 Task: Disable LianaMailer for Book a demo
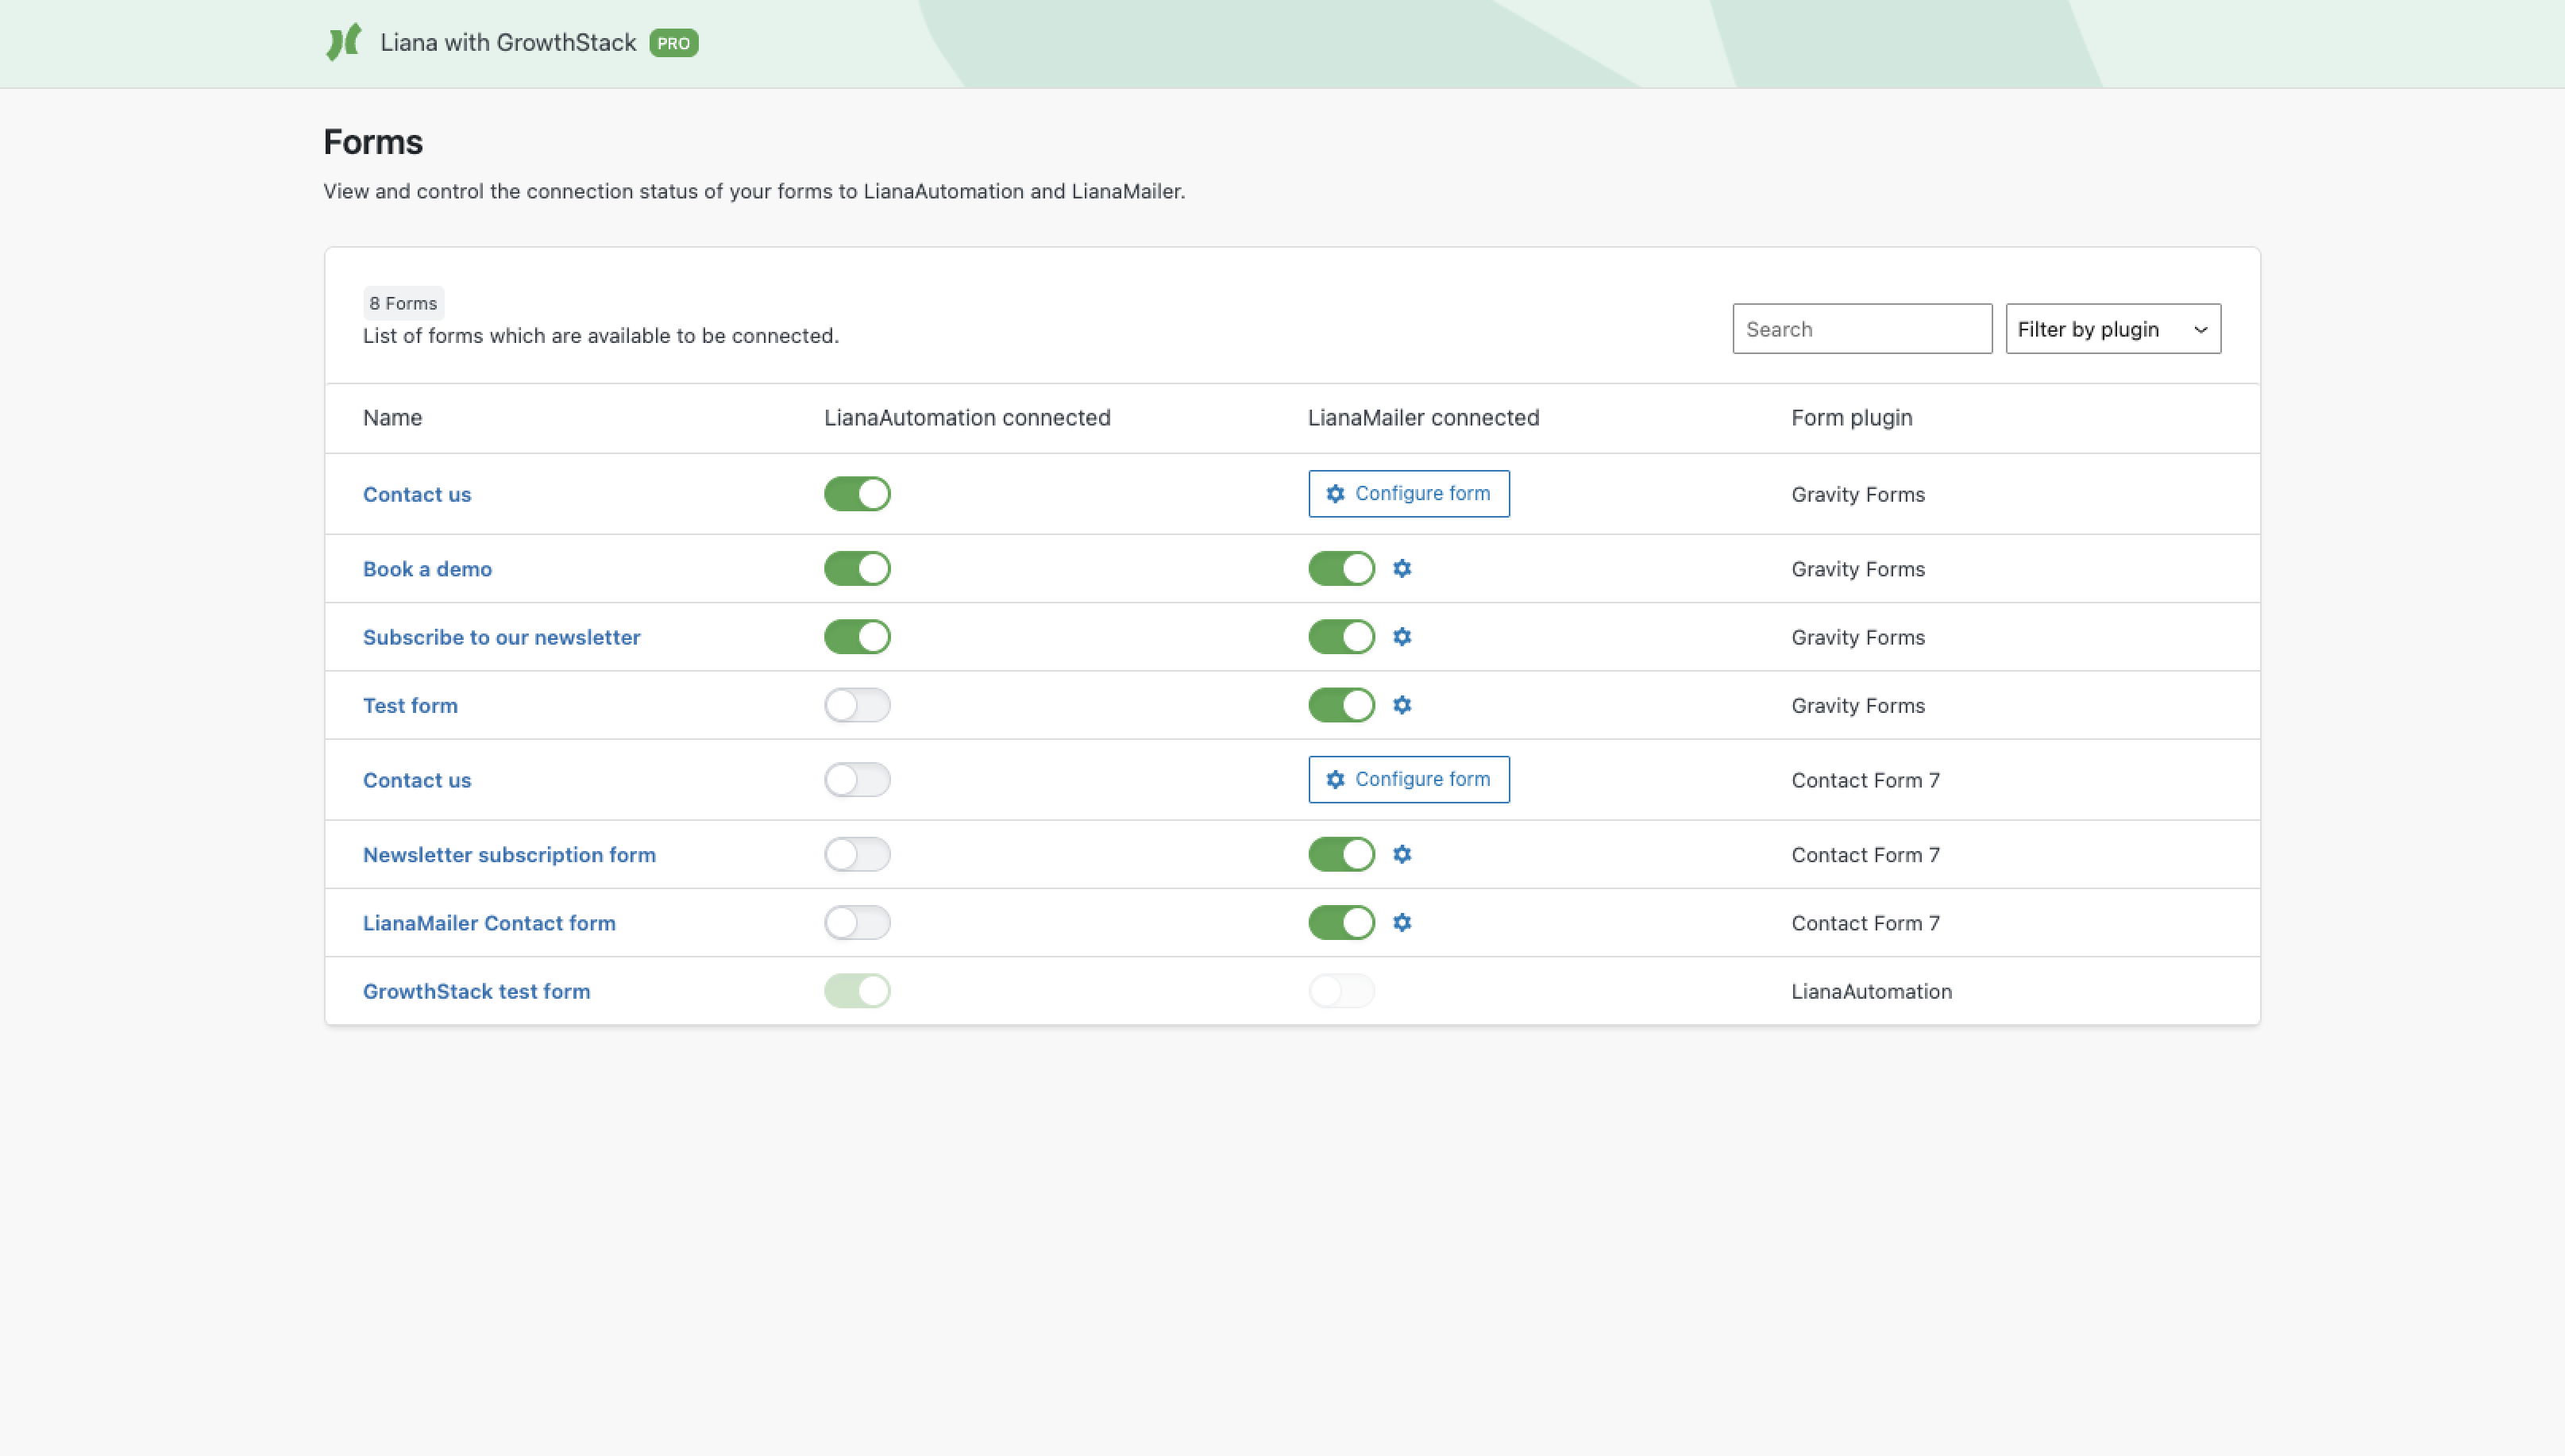tap(1341, 568)
